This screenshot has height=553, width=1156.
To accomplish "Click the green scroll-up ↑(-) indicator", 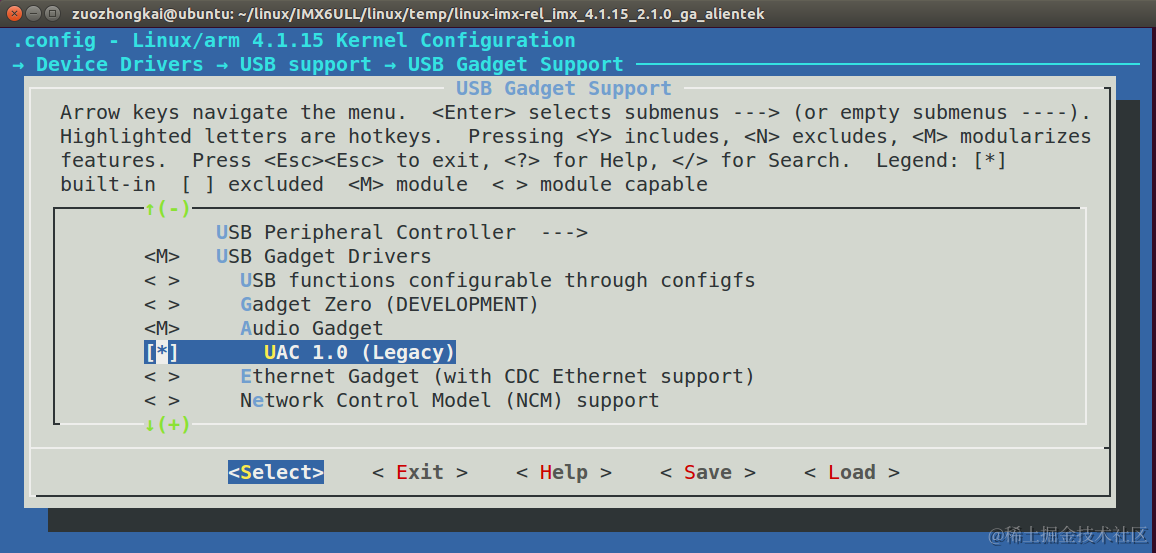I will pos(167,209).
